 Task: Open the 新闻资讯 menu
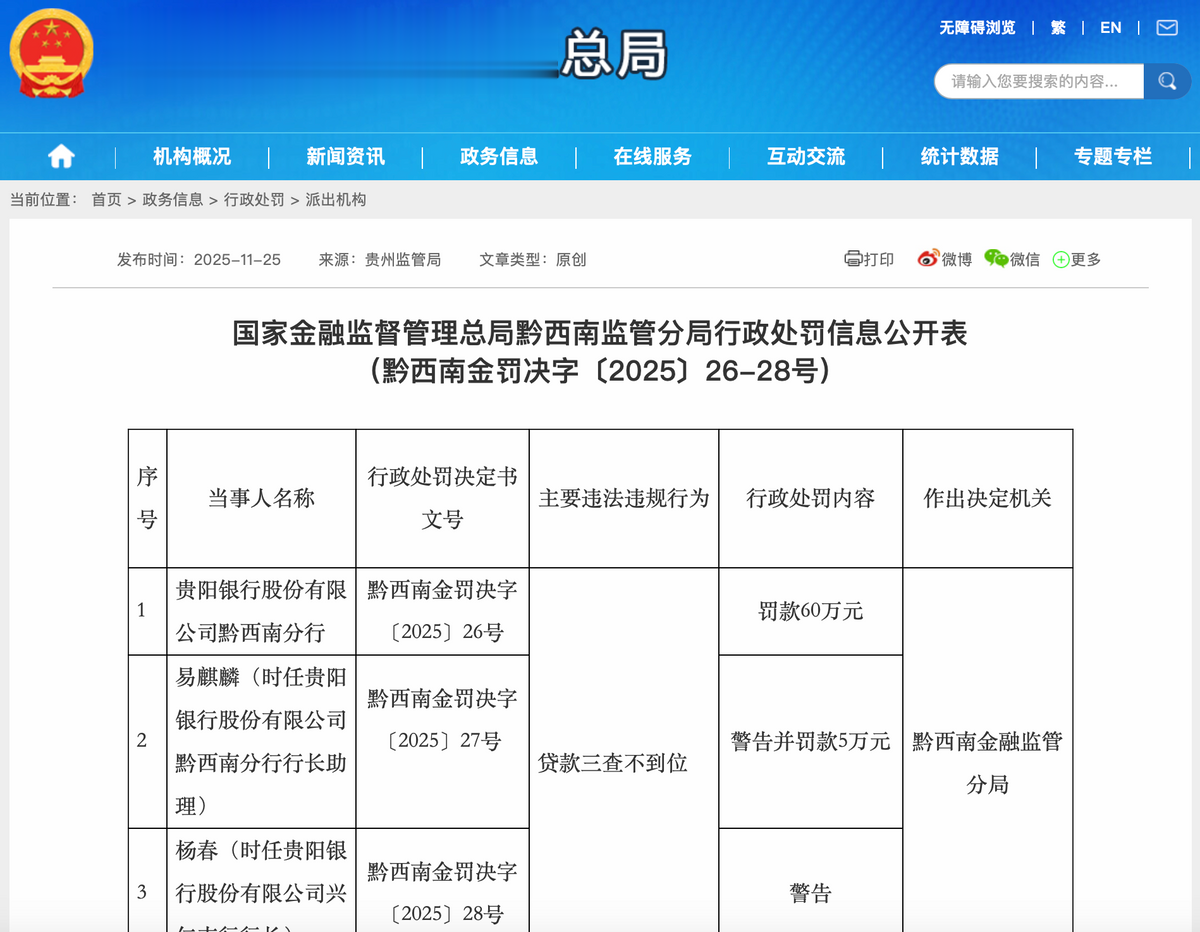[x=345, y=156]
